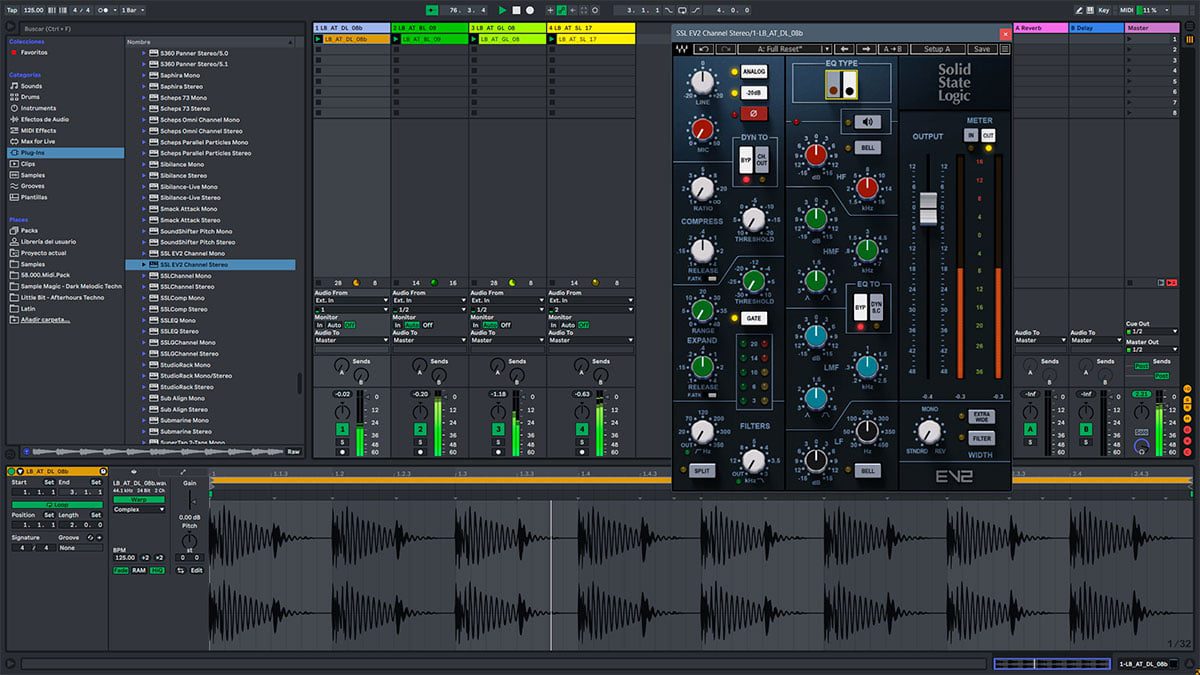1200x675 pixels.
Task: Open the Packs place in browser
Action: click(28, 230)
